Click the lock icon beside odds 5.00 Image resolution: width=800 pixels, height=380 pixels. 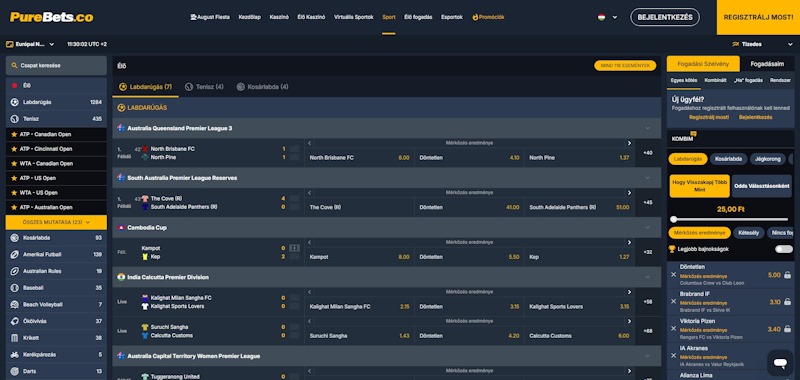pos(788,275)
